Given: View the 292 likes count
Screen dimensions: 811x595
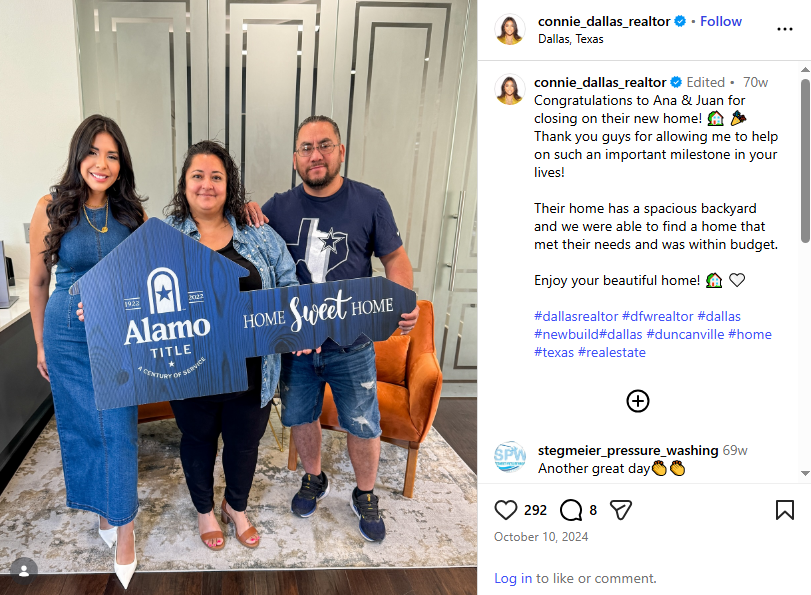Looking at the screenshot, I should pos(535,511).
